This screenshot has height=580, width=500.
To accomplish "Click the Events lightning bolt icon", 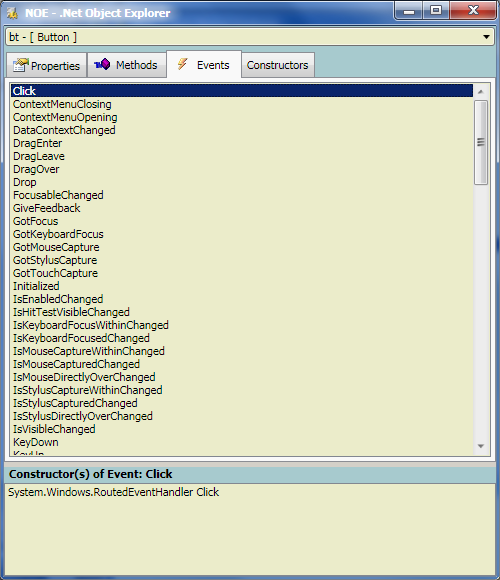I will (x=182, y=64).
